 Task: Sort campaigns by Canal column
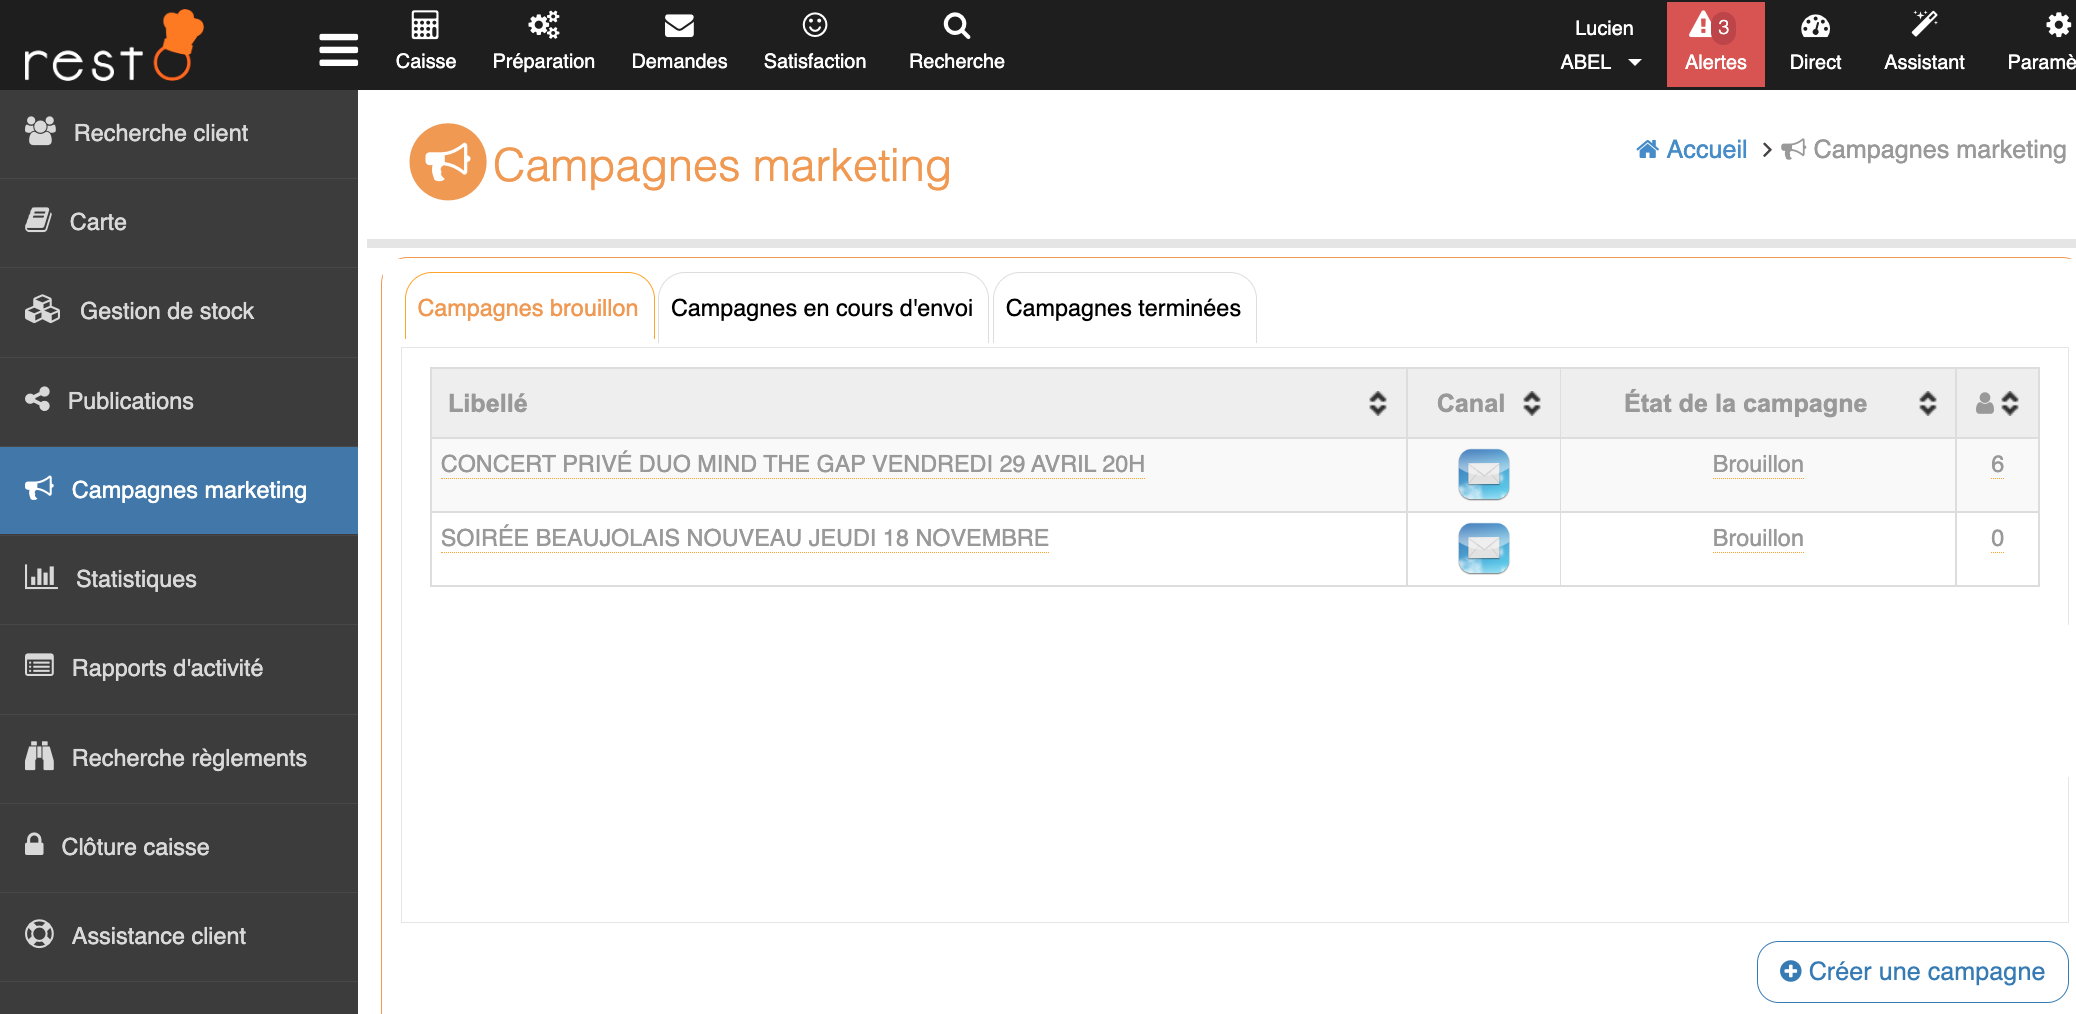1531,403
